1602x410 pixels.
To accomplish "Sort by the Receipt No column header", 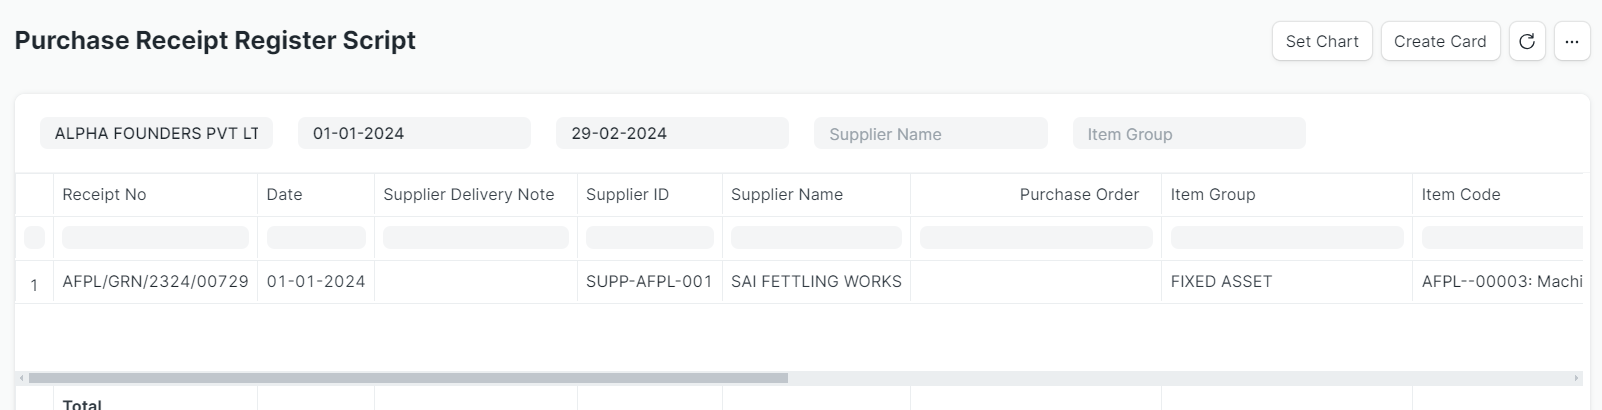I will click(x=104, y=195).
